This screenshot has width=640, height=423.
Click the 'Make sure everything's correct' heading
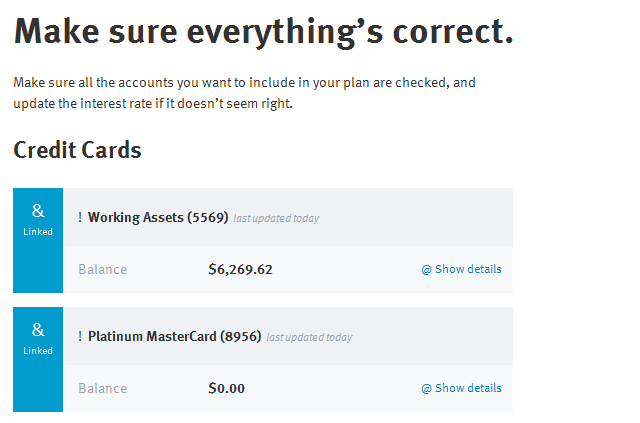[263, 32]
